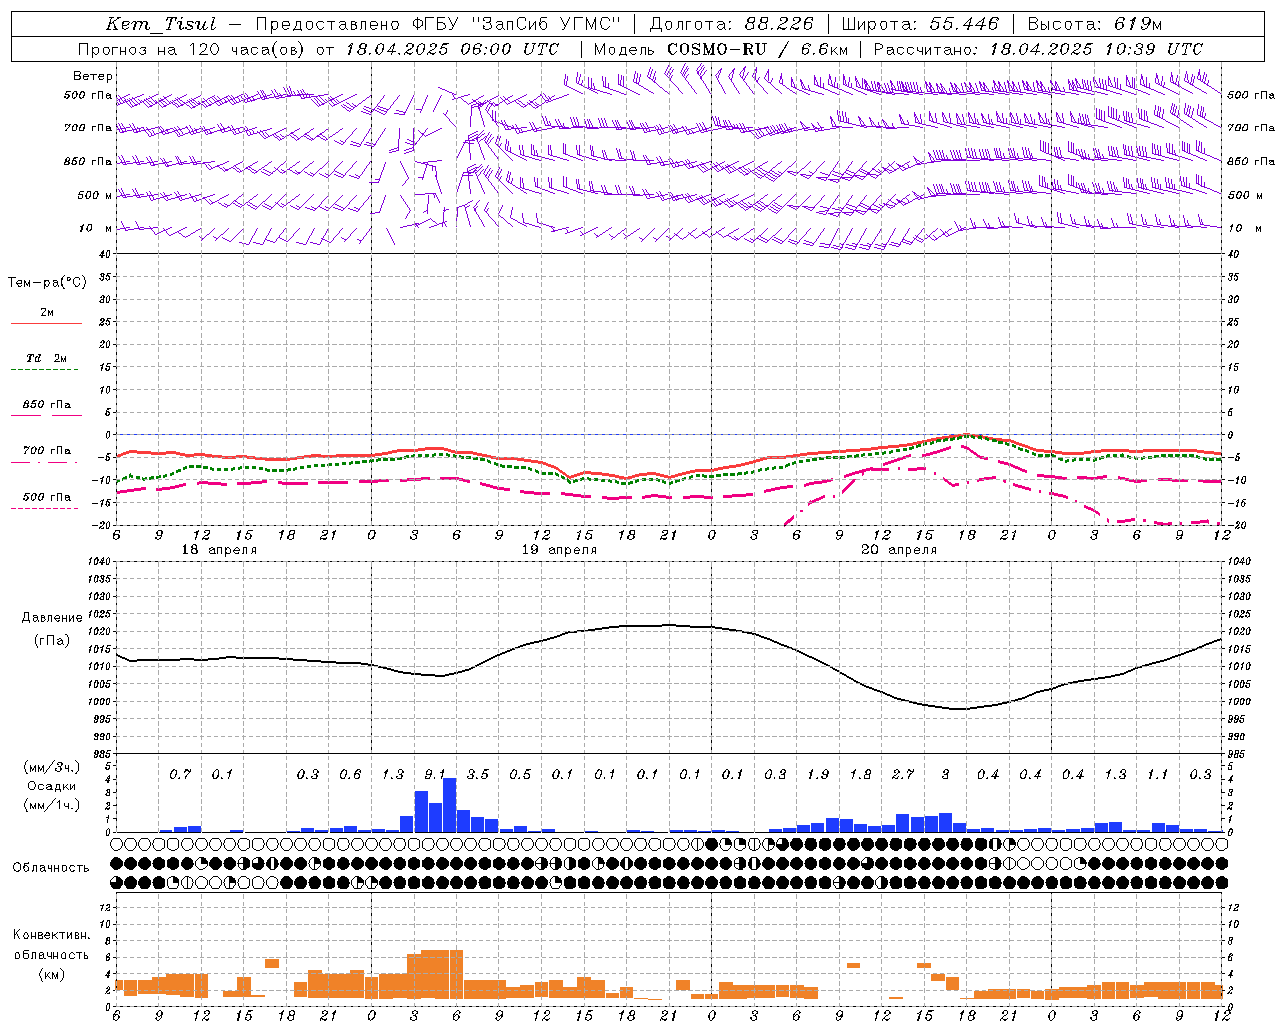1280x1024 pixels.
Task: Select the 850 гПа temperature legend entry
Action: (x=47, y=405)
